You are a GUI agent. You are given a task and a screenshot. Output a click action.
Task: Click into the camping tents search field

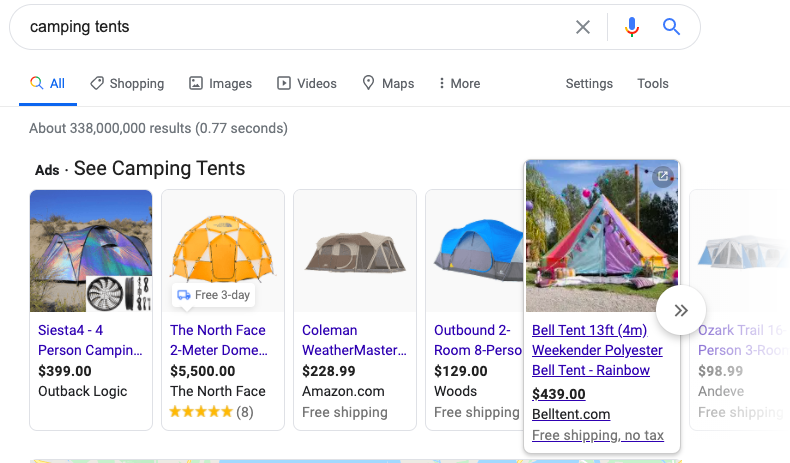coord(290,27)
